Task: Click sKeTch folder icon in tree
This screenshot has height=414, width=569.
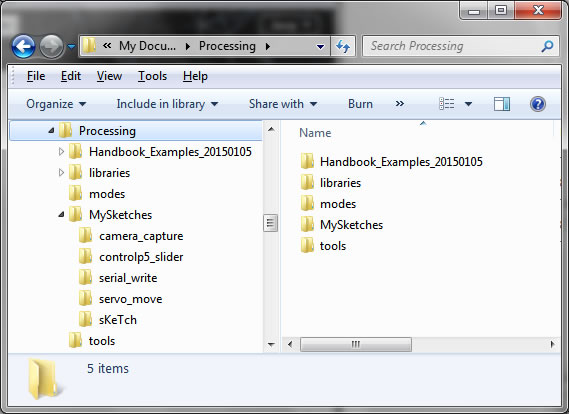Action: (86, 319)
